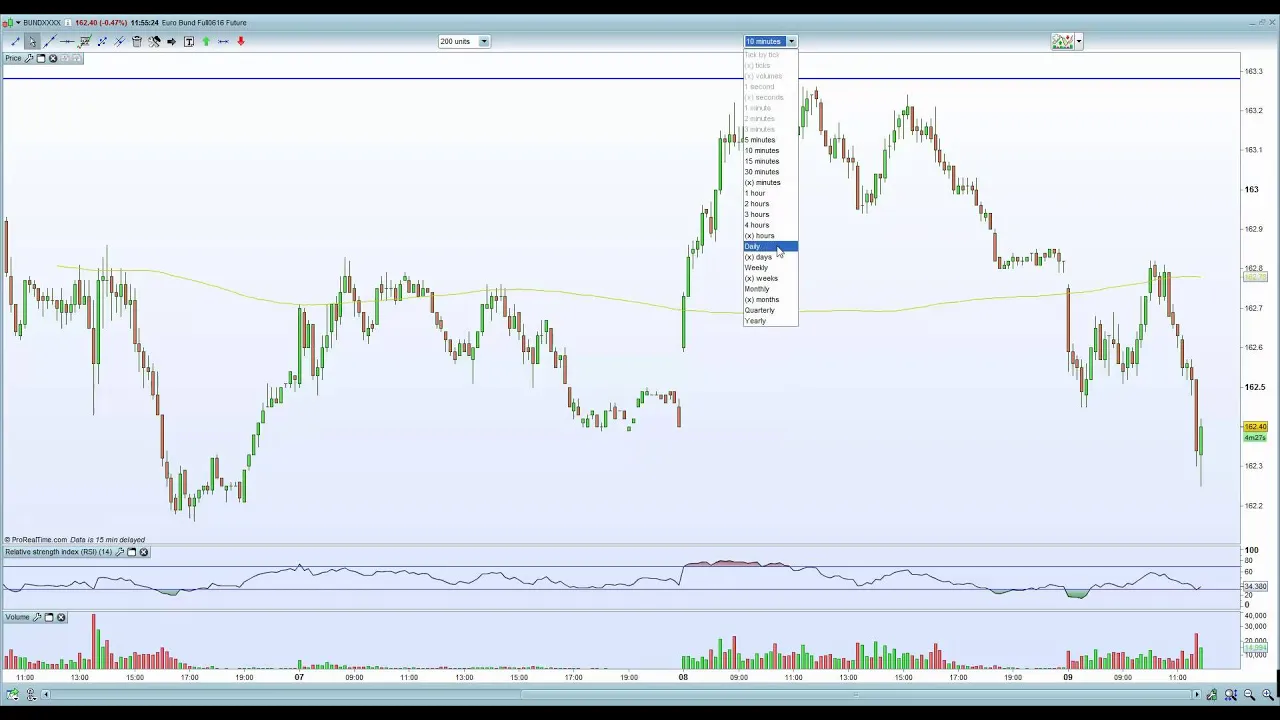Open Price panel wrench settings
Image resolution: width=1280 pixels, height=720 pixels.
(x=29, y=58)
